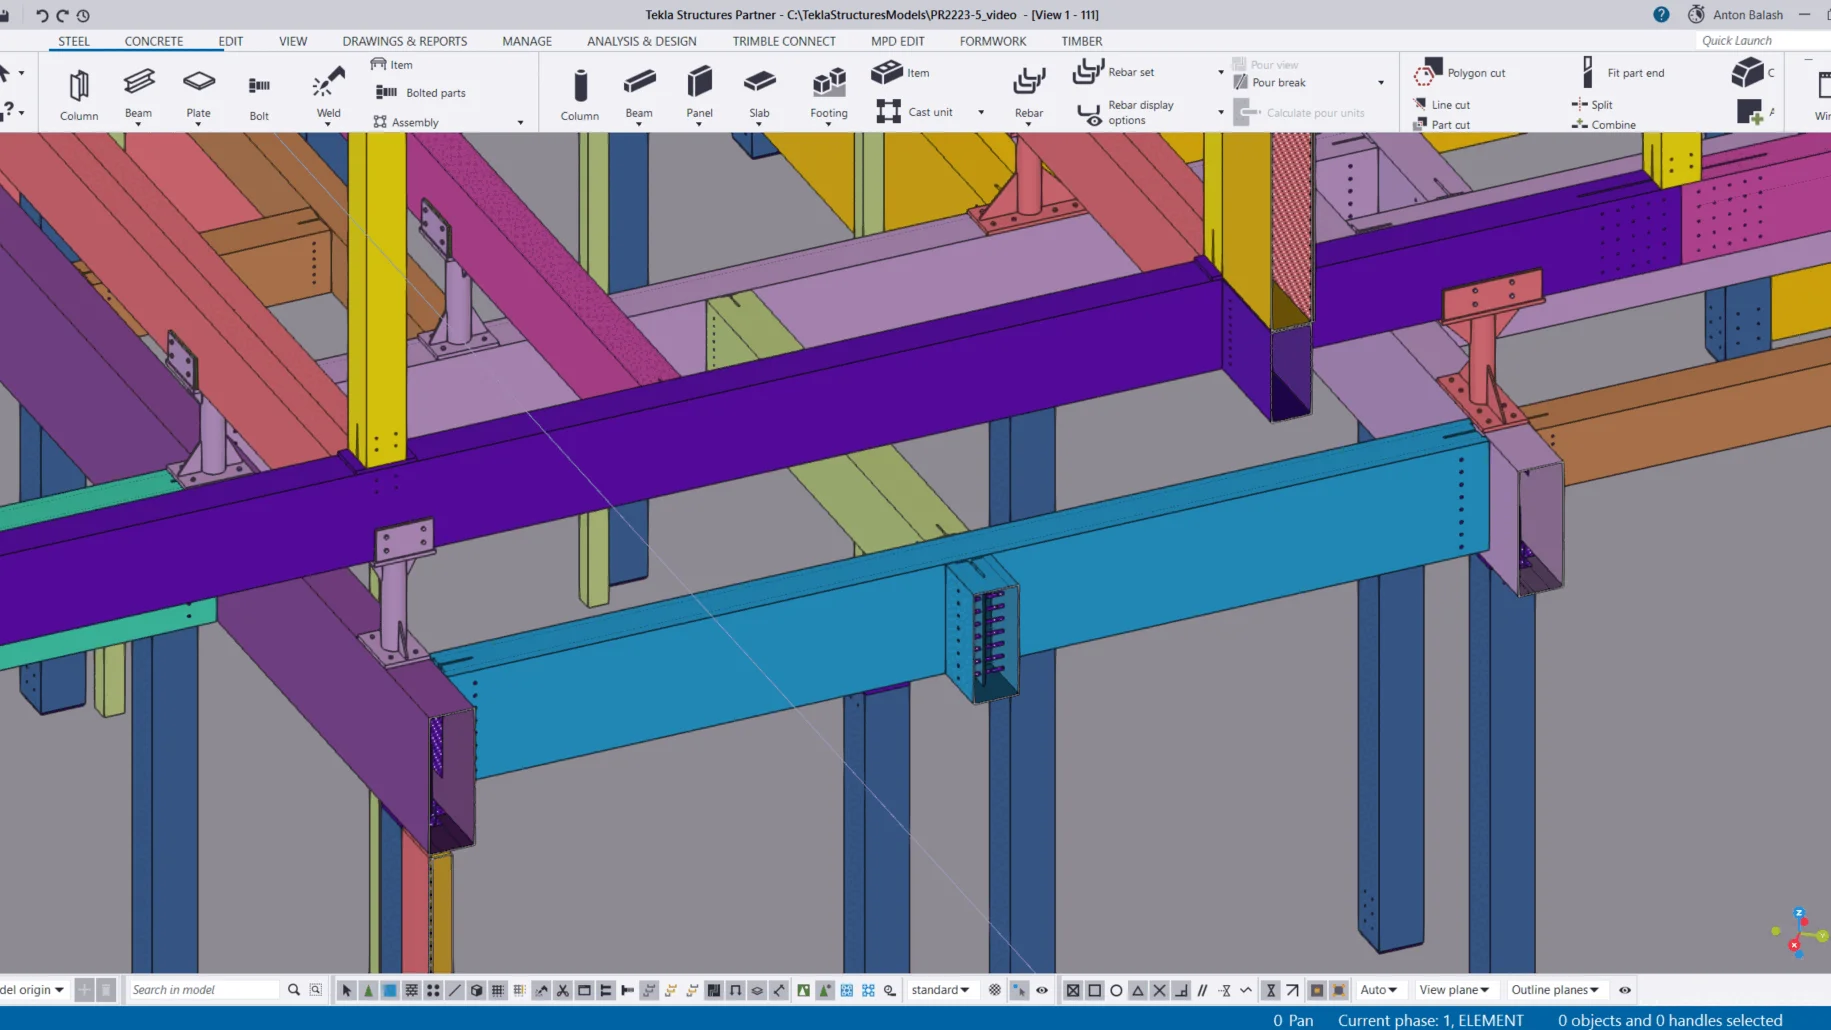Toggle outline planes visibility eye icon

point(1625,990)
